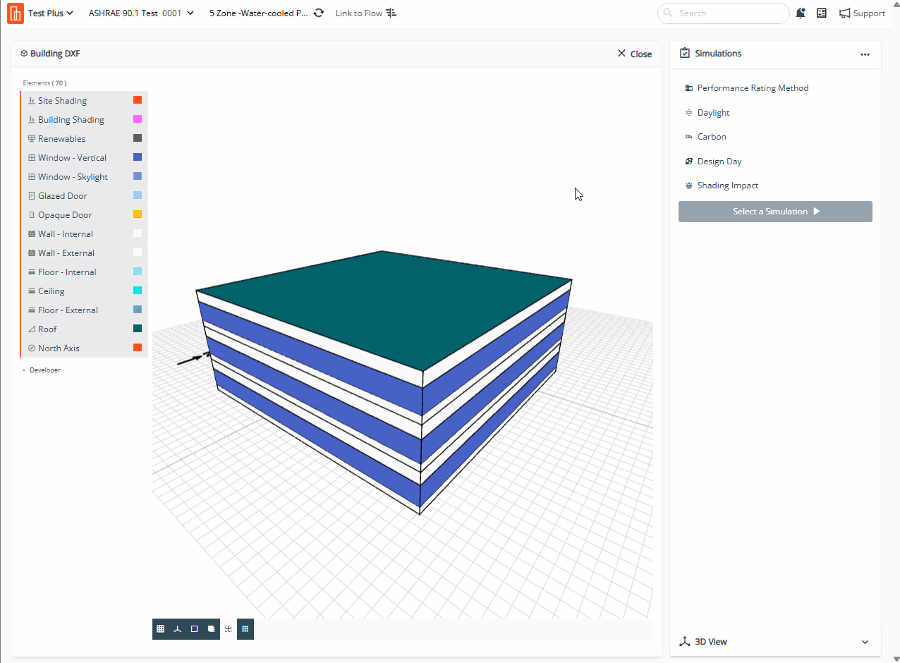Click the axes icon in the viewer toolbar
This screenshot has width=900, height=663.
(x=177, y=629)
